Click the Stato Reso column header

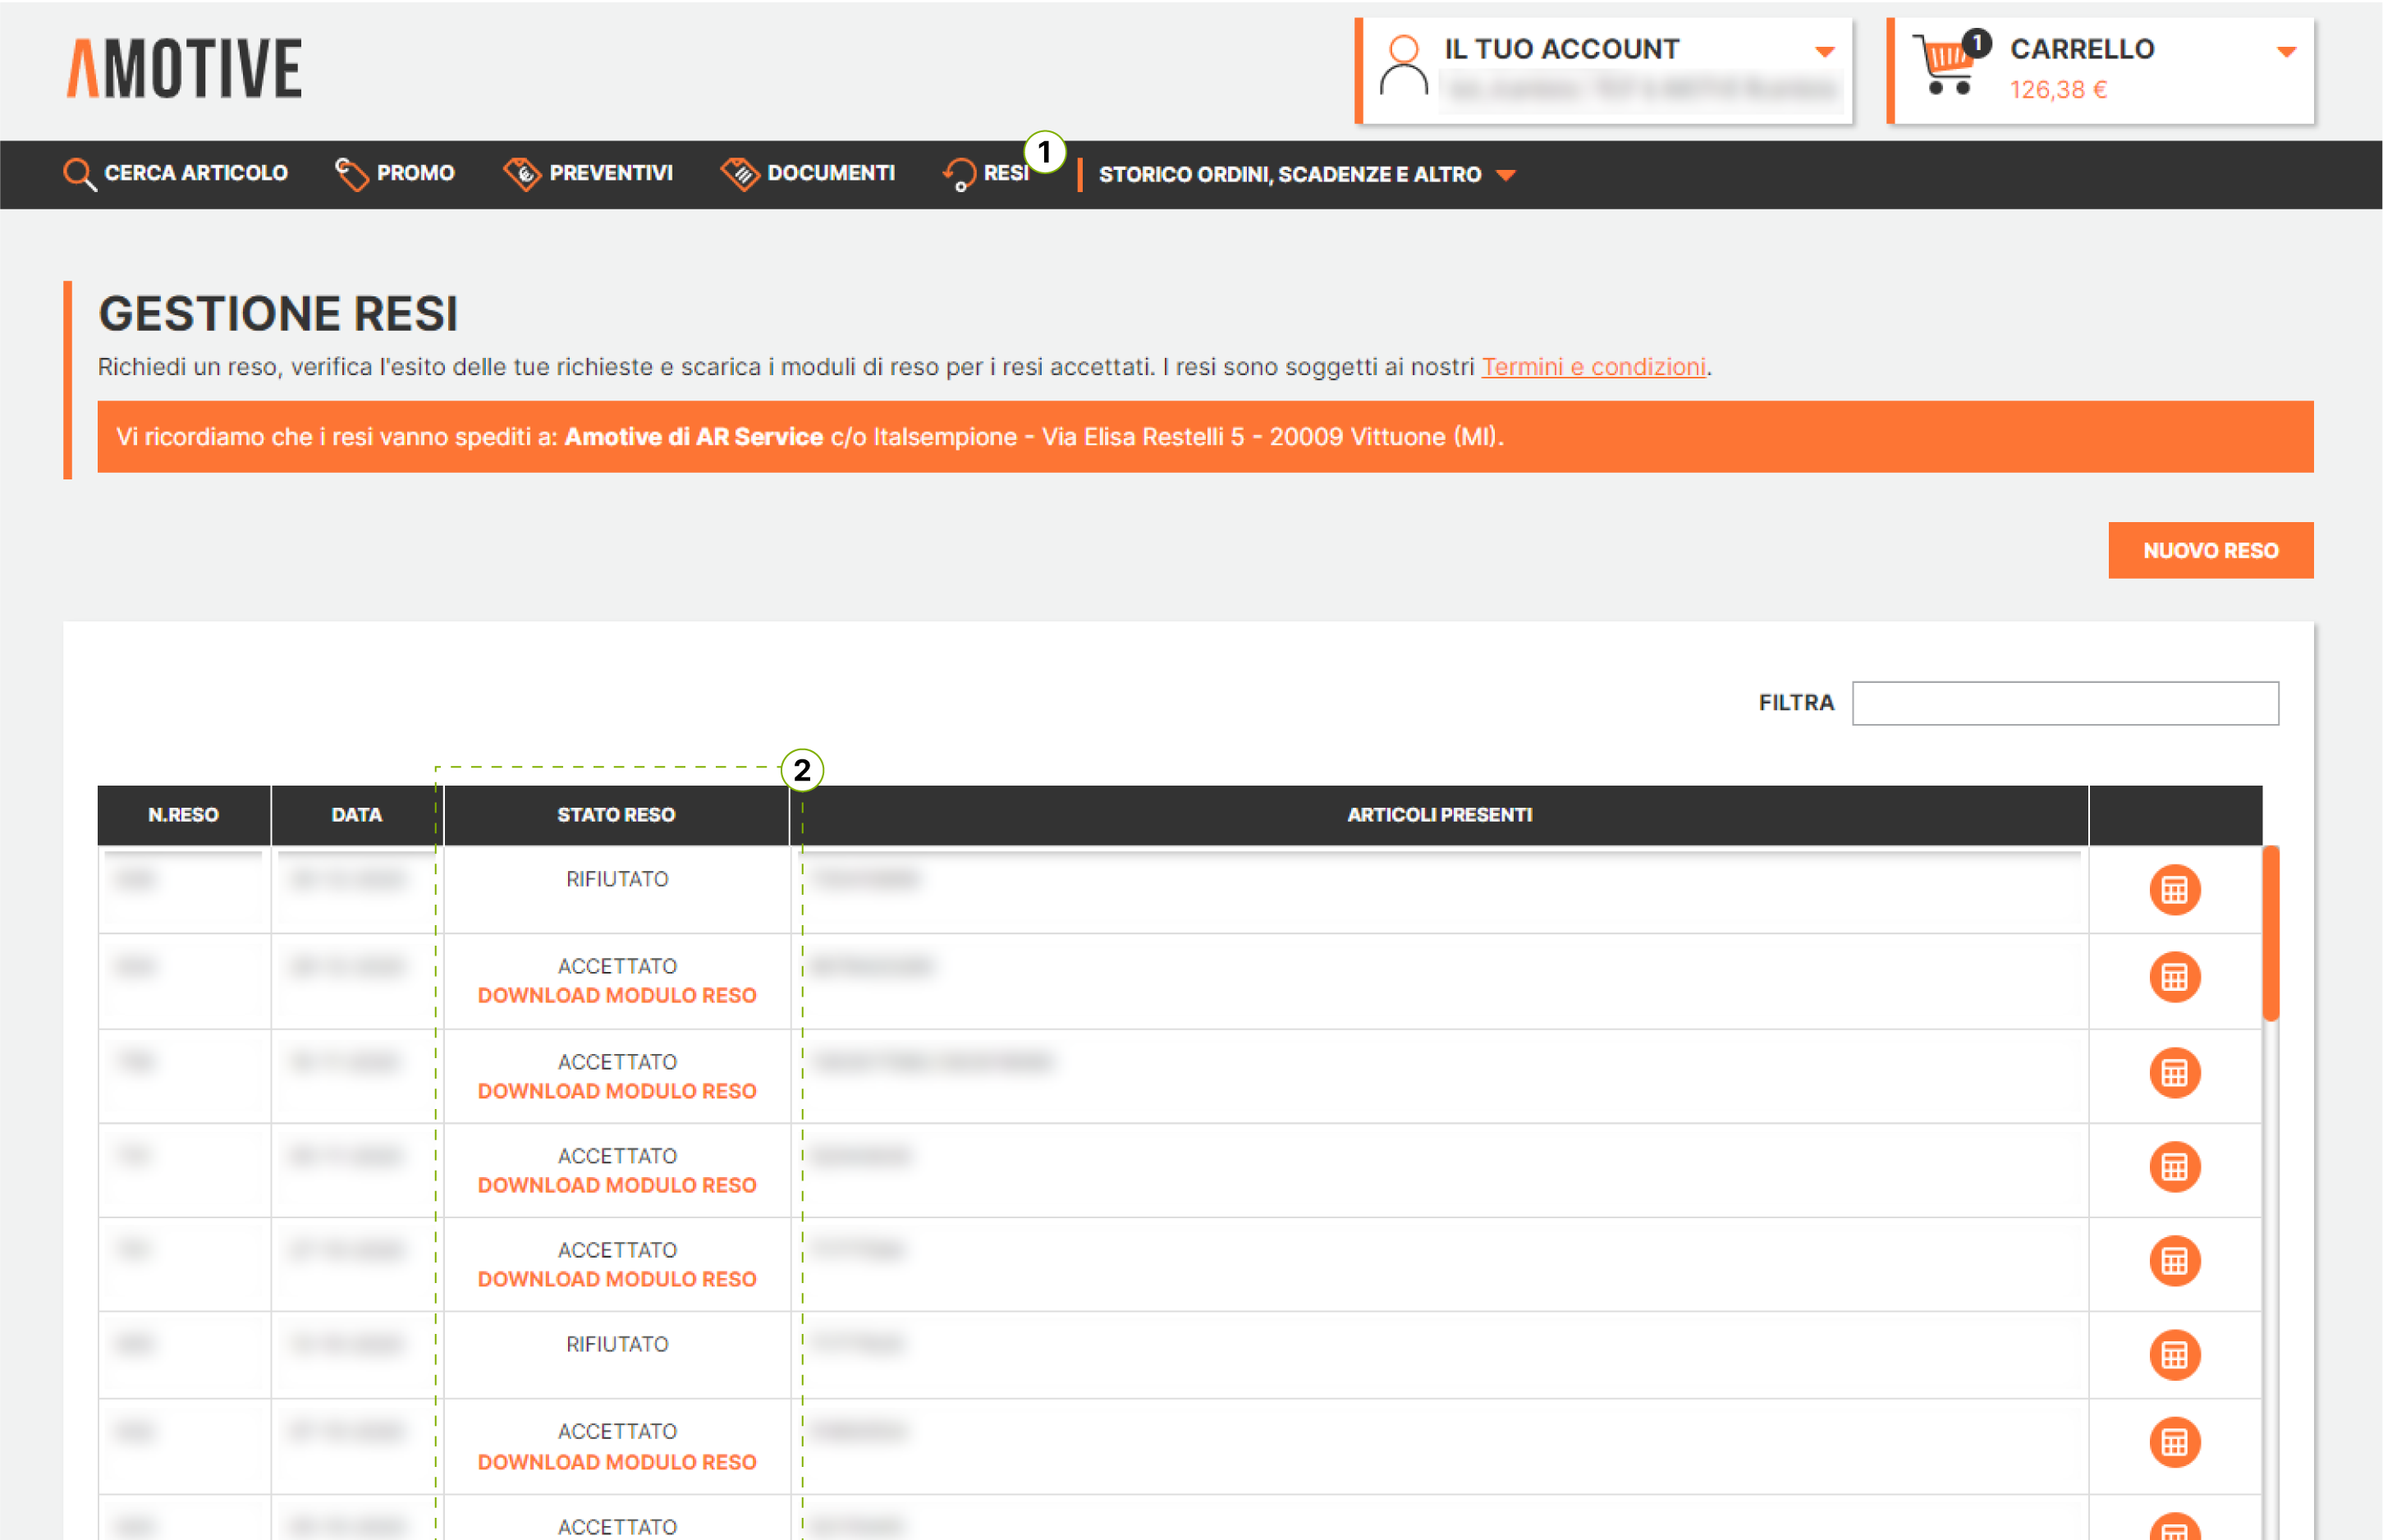click(616, 815)
